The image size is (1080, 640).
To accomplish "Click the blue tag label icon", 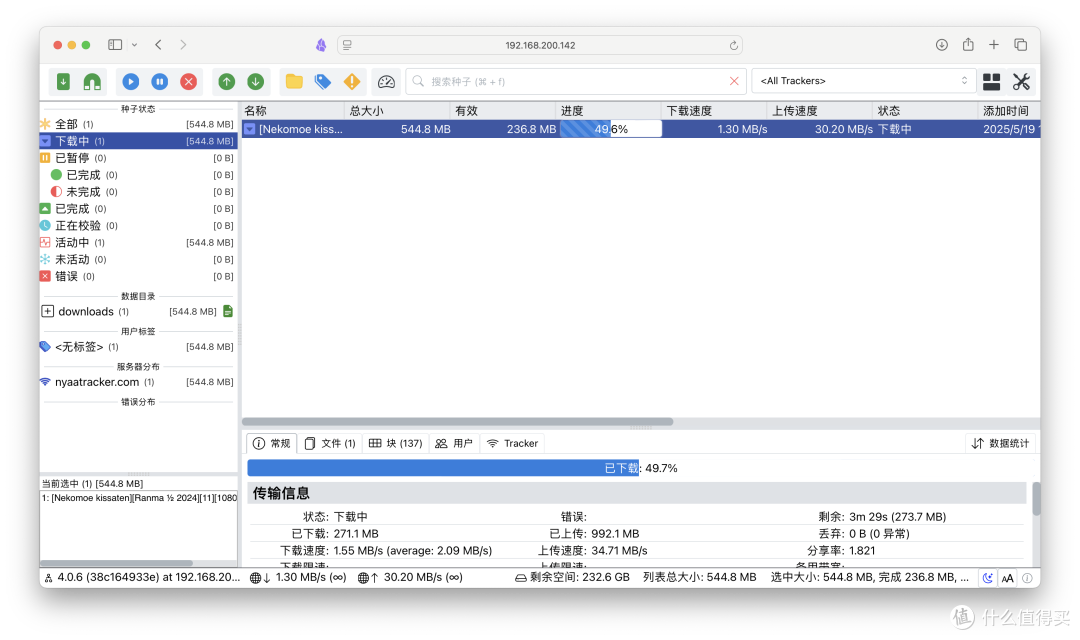I will [322, 81].
